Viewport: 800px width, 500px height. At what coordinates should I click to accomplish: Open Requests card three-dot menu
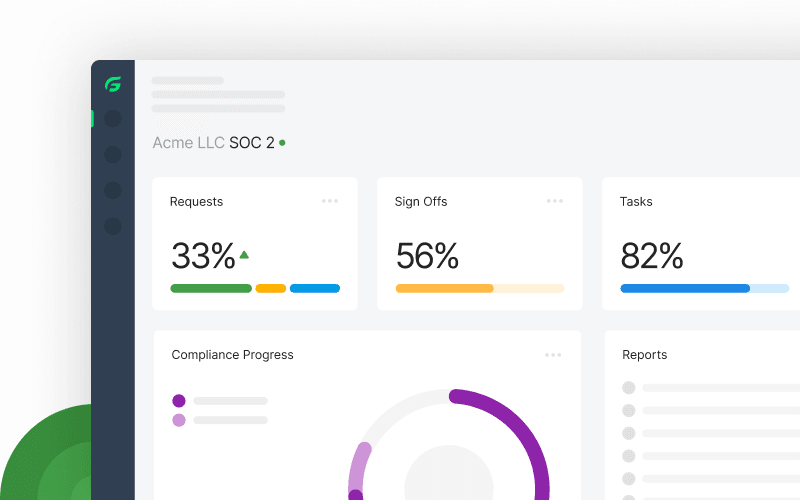click(x=330, y=201)
